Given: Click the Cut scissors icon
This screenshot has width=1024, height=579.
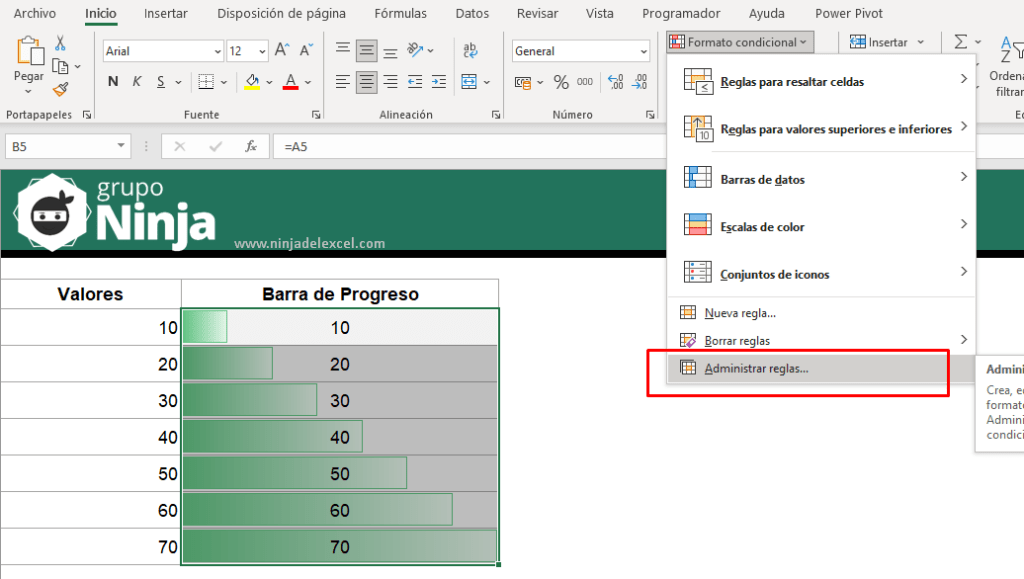Looking at the screenshot, I should [60, 43].
